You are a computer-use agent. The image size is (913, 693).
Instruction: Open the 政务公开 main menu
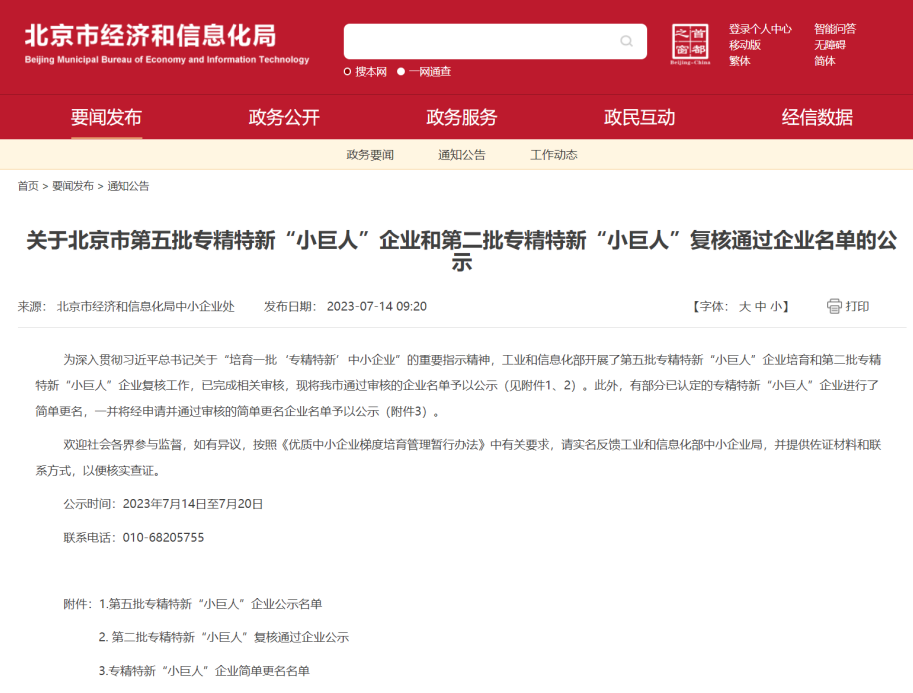[284, 117]
